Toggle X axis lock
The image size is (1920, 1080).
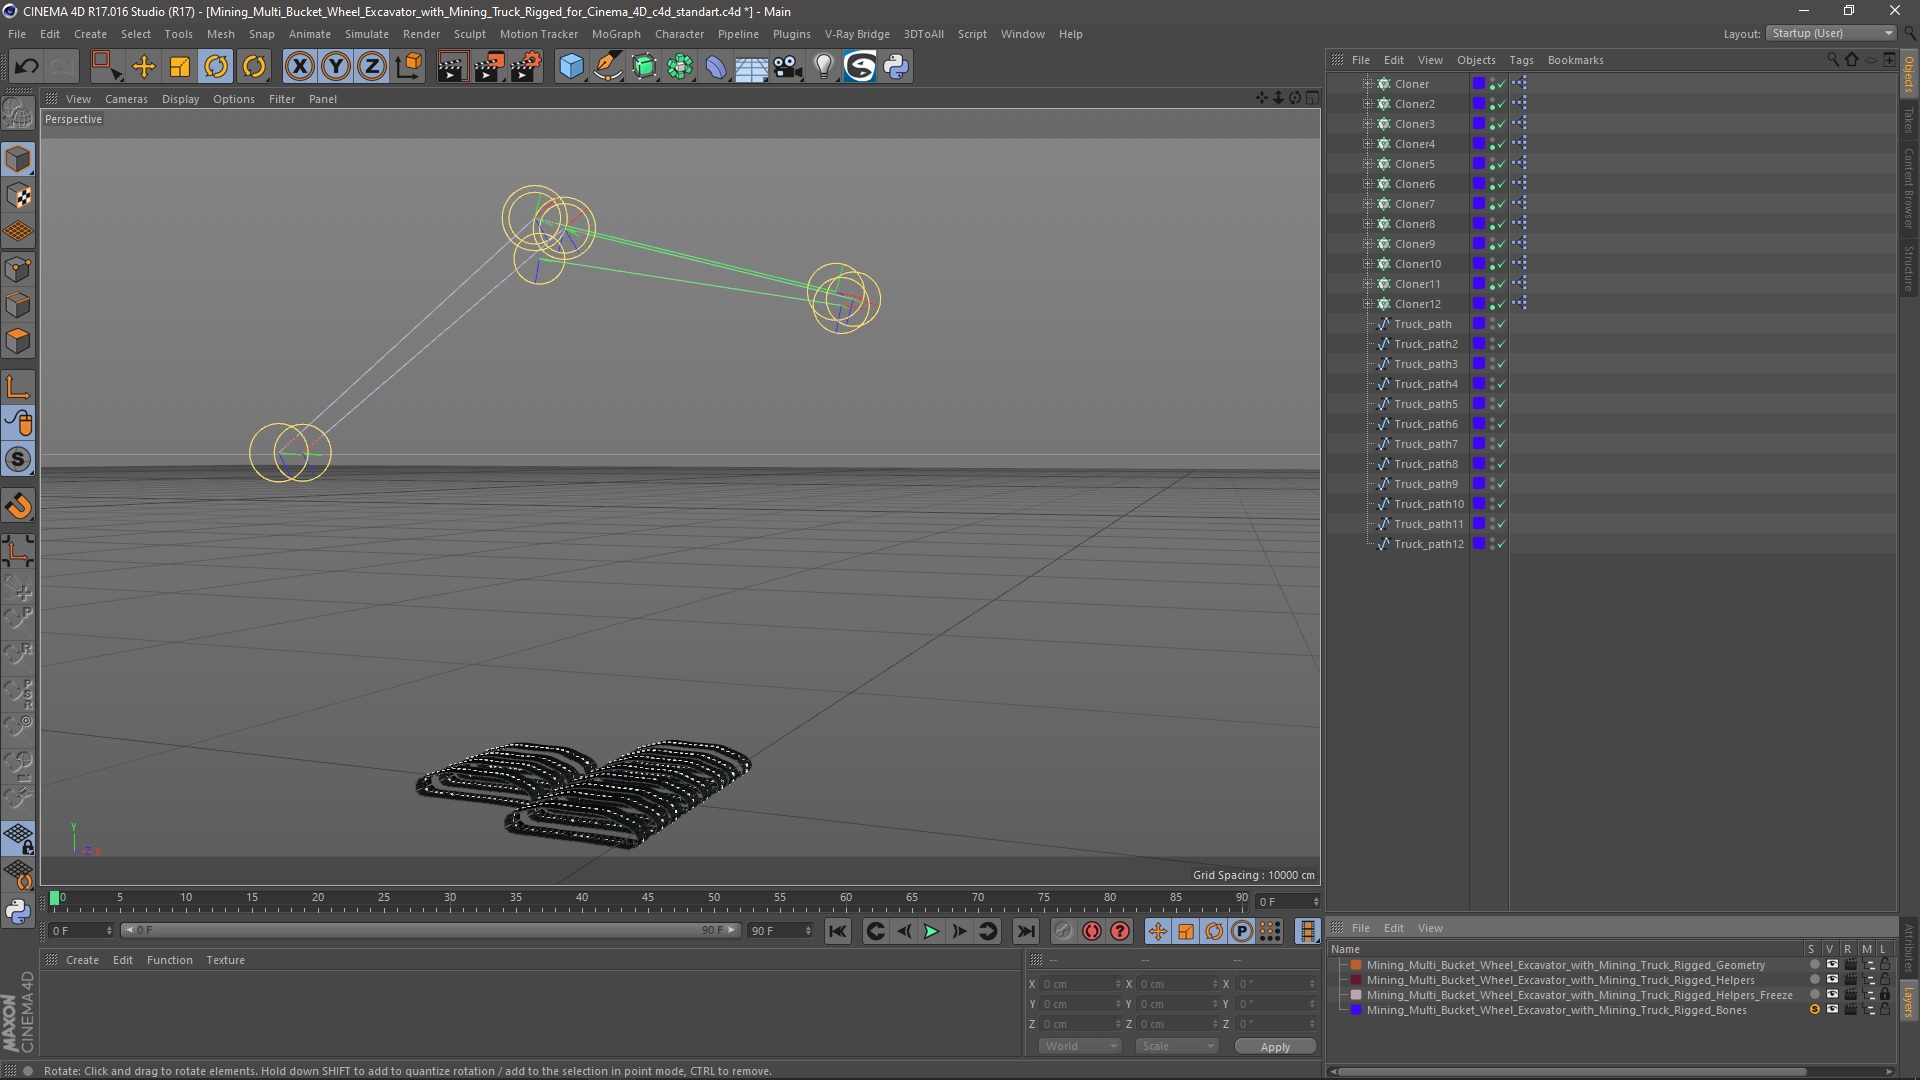(299, 67)
